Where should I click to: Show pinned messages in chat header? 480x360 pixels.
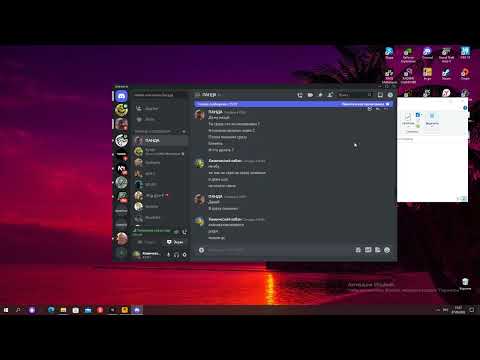point(320,95)
